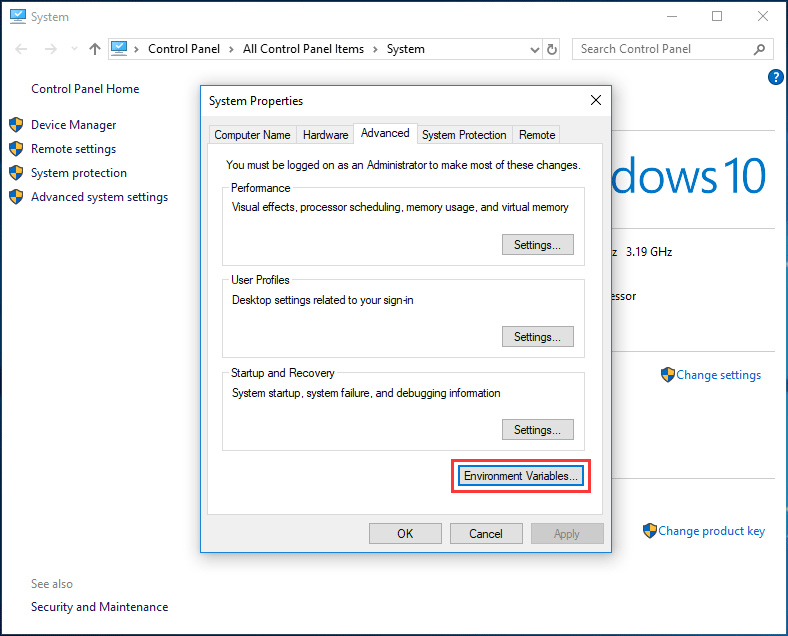Focus the Search Control Panel field
The height and width of the screenshot is (636, 788).
672,49
